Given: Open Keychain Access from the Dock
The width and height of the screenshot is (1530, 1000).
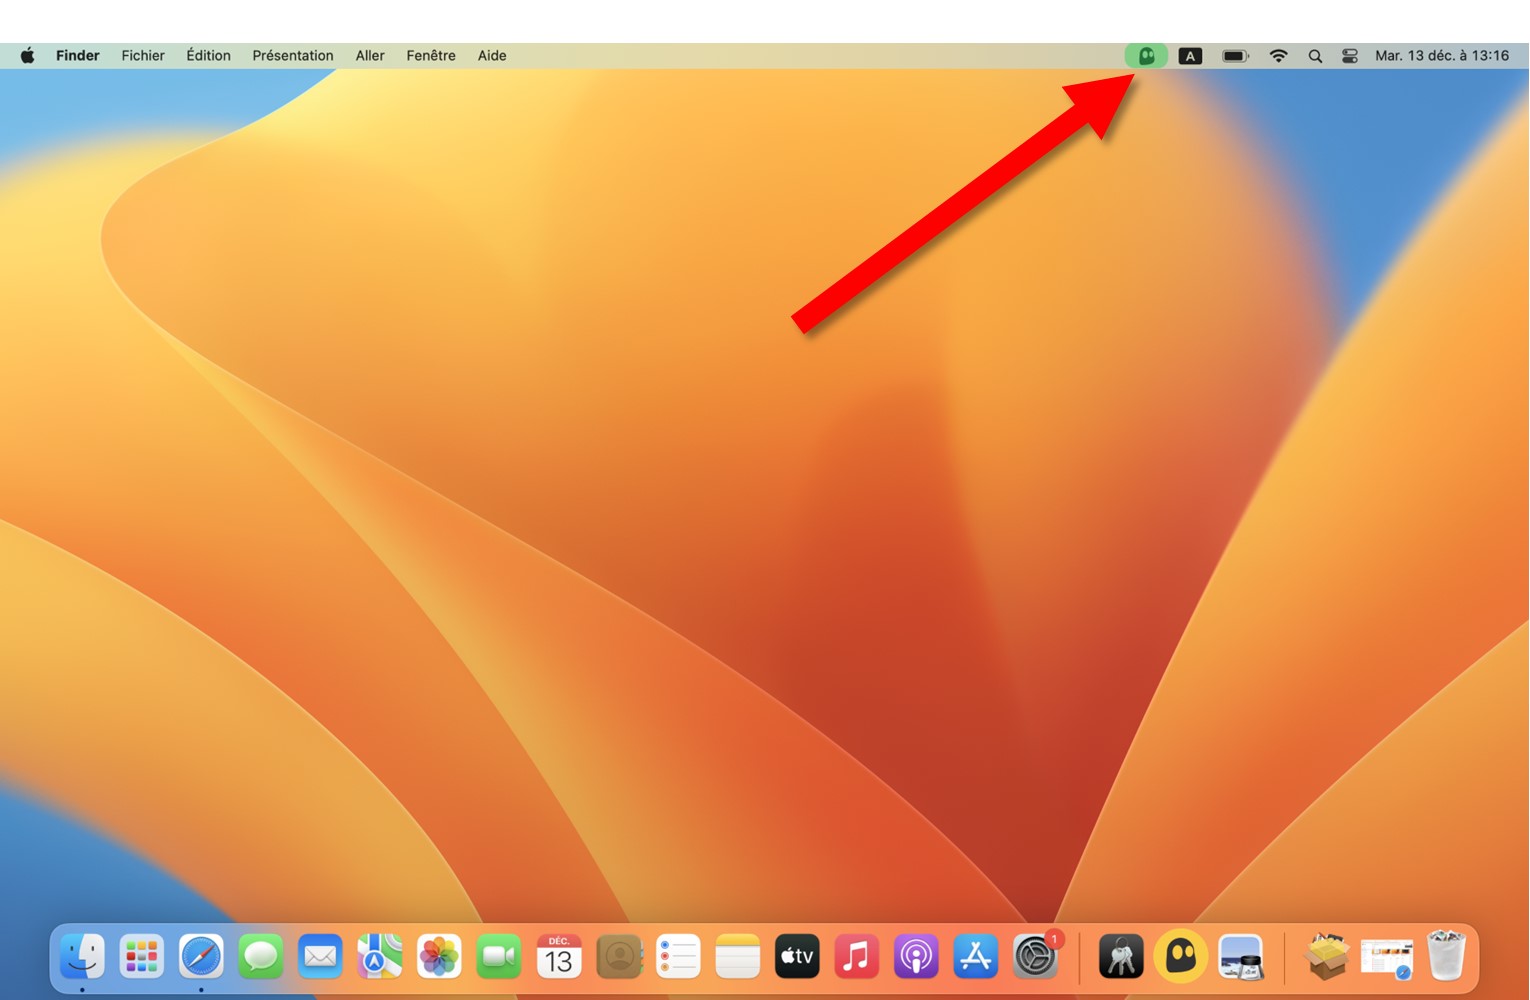Looking at the screenshot, I should tap(1121, 957).
